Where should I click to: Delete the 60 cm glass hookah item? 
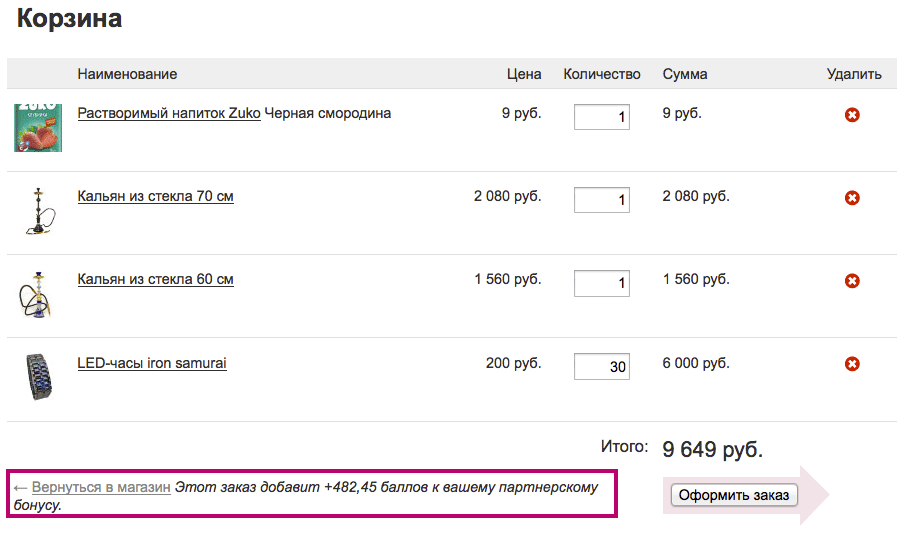point(852,281)
